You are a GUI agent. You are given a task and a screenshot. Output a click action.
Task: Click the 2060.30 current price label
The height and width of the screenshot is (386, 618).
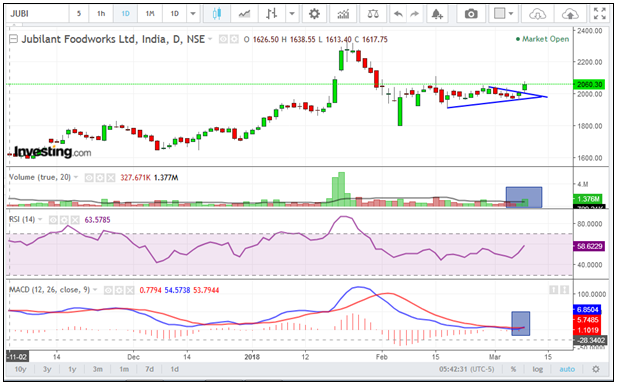590,84
